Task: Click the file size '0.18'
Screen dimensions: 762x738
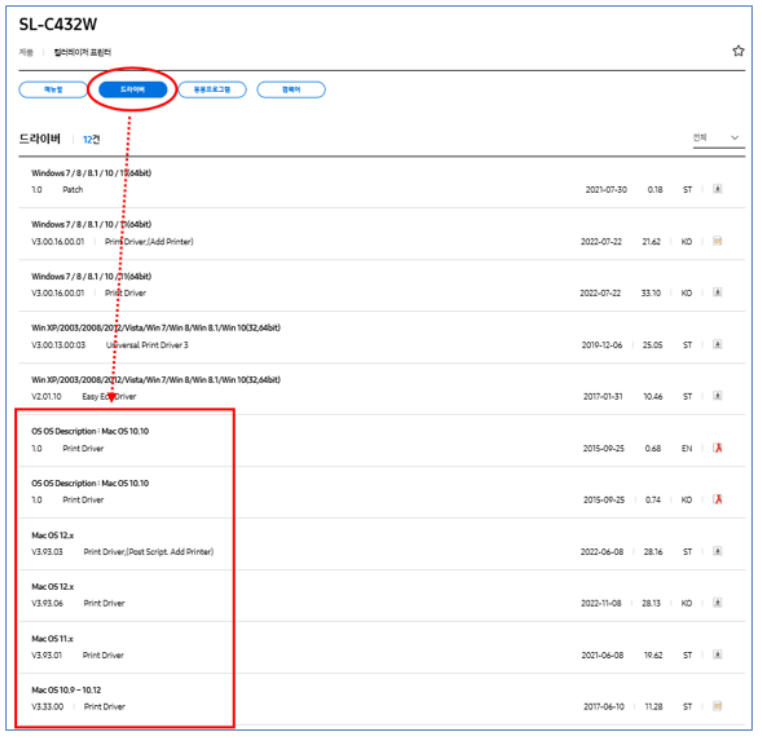Action: pyautogui.click(x=655, y=189)
